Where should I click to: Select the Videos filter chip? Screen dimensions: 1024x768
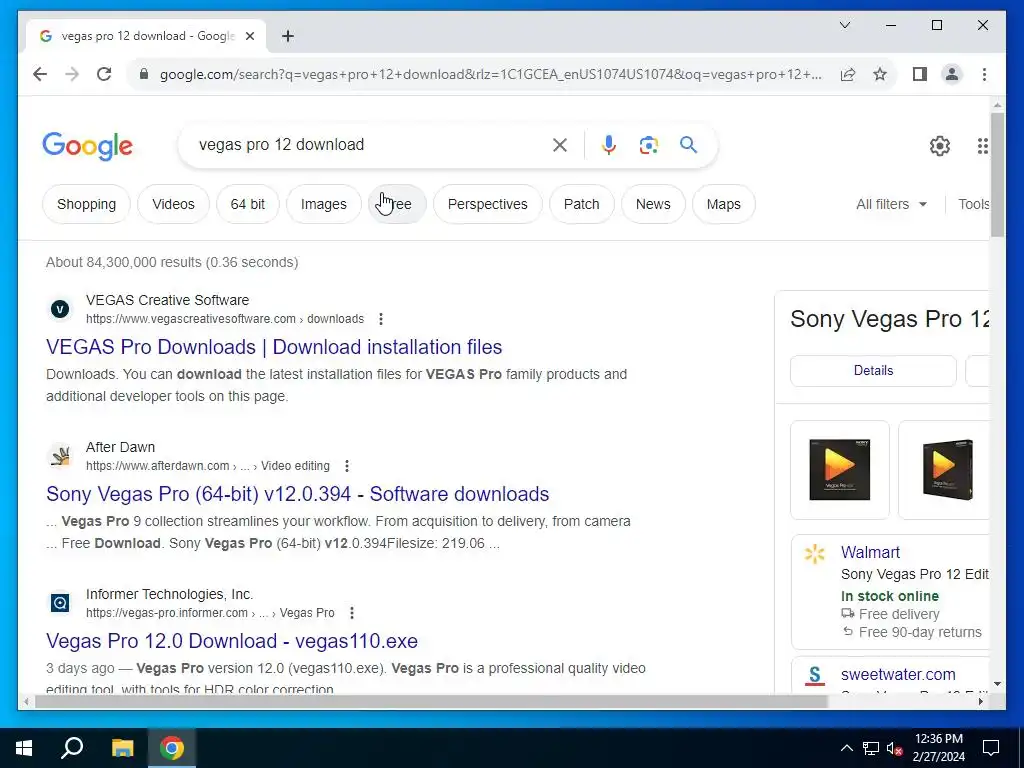pos(173,204)
